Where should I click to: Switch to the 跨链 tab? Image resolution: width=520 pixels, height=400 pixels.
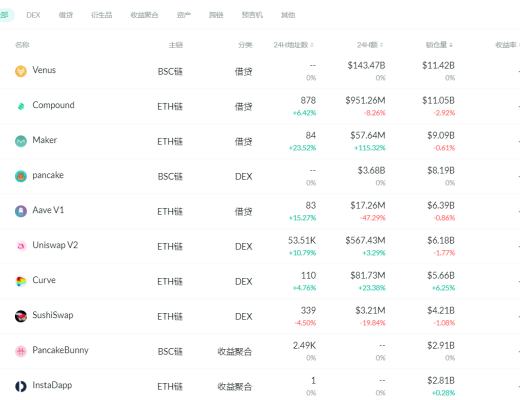[216, 15]
